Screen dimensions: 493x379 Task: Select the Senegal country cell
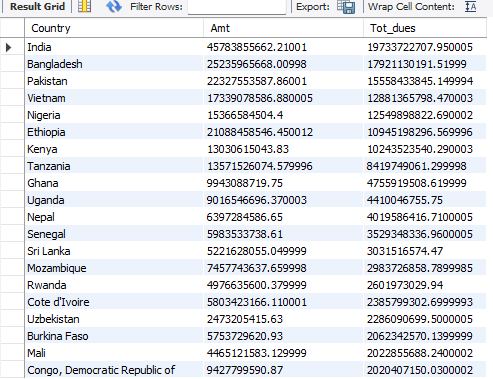point(114,234)
